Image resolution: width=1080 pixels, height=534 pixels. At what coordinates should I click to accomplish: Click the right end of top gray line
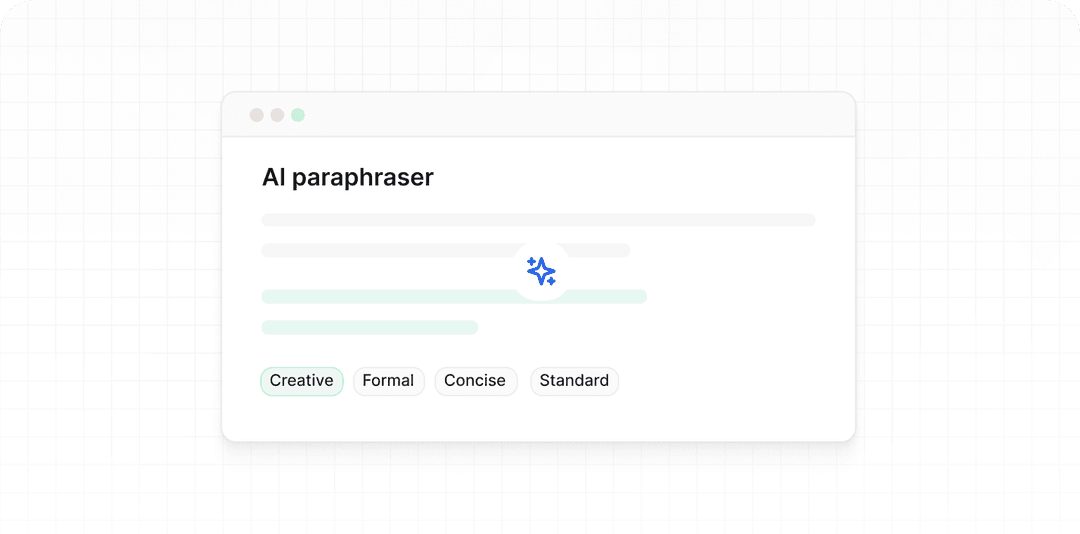(808, 220)
